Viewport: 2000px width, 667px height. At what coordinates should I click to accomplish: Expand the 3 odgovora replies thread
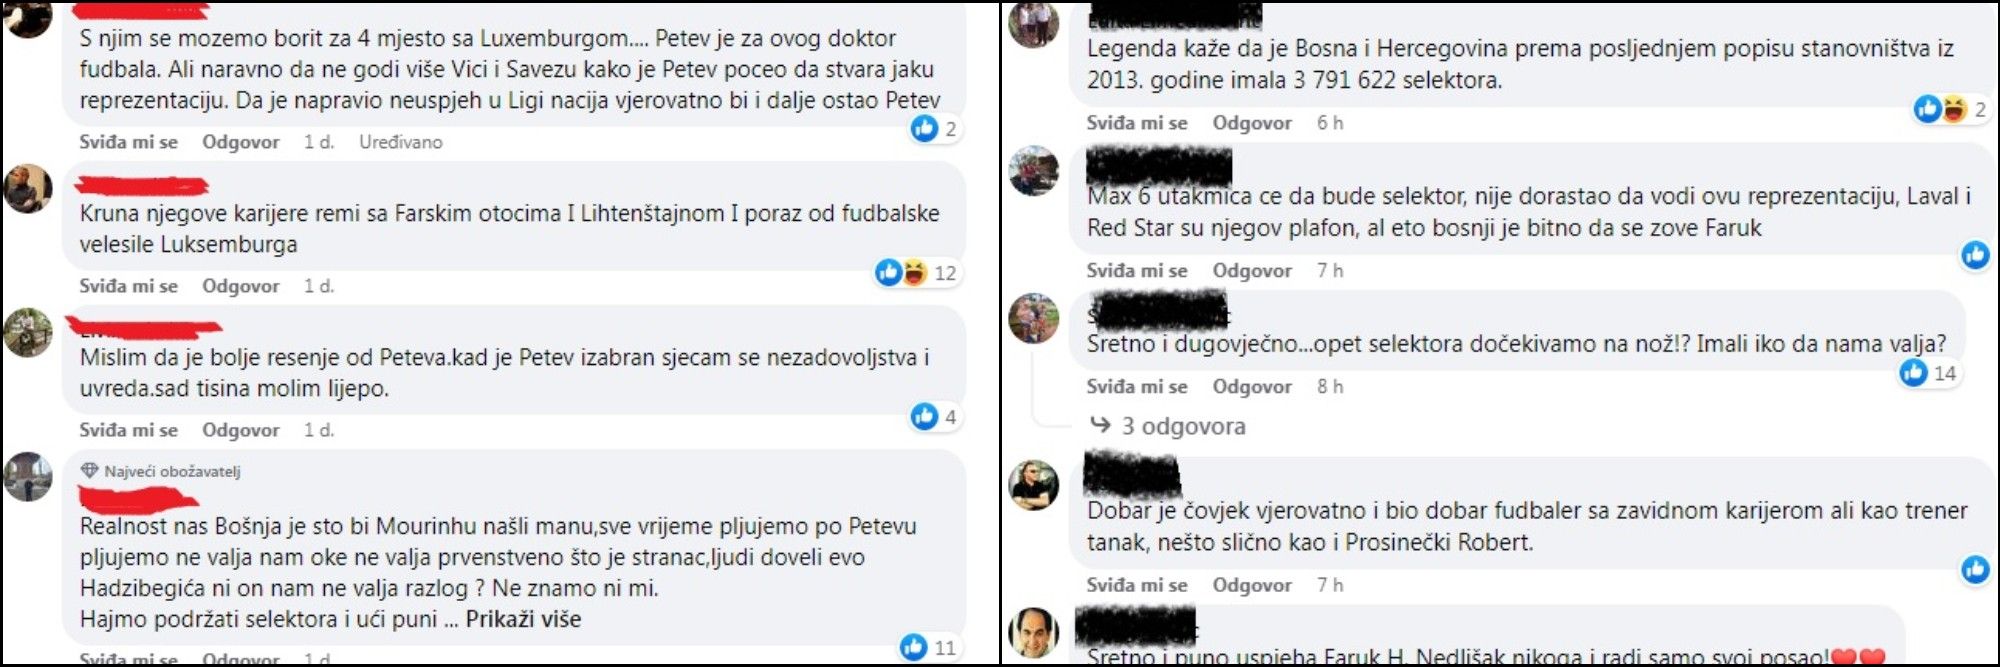click(x=1168, y=426)
